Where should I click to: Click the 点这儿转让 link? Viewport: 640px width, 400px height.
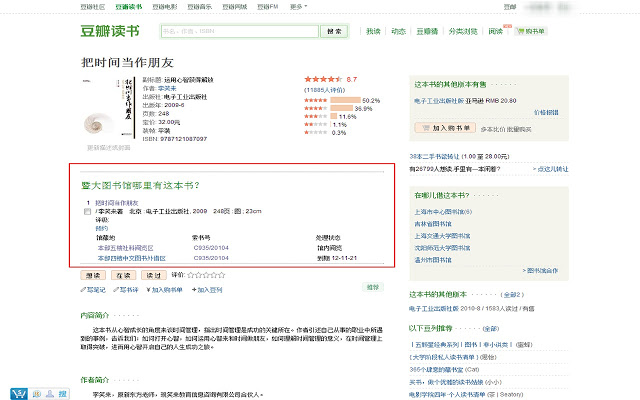[x=551, y=169]
